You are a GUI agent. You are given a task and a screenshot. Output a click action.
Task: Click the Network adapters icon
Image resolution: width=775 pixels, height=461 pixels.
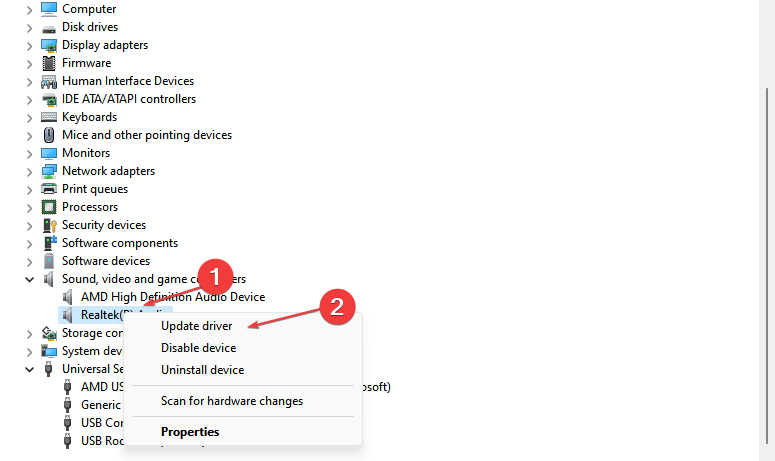[49, 171]
